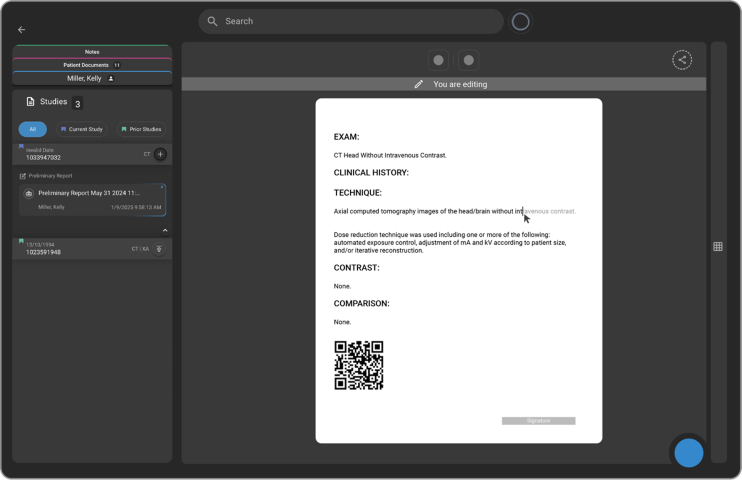Open the Notes tab
Viewport: 742px width, 480px height.
(92, 51)
